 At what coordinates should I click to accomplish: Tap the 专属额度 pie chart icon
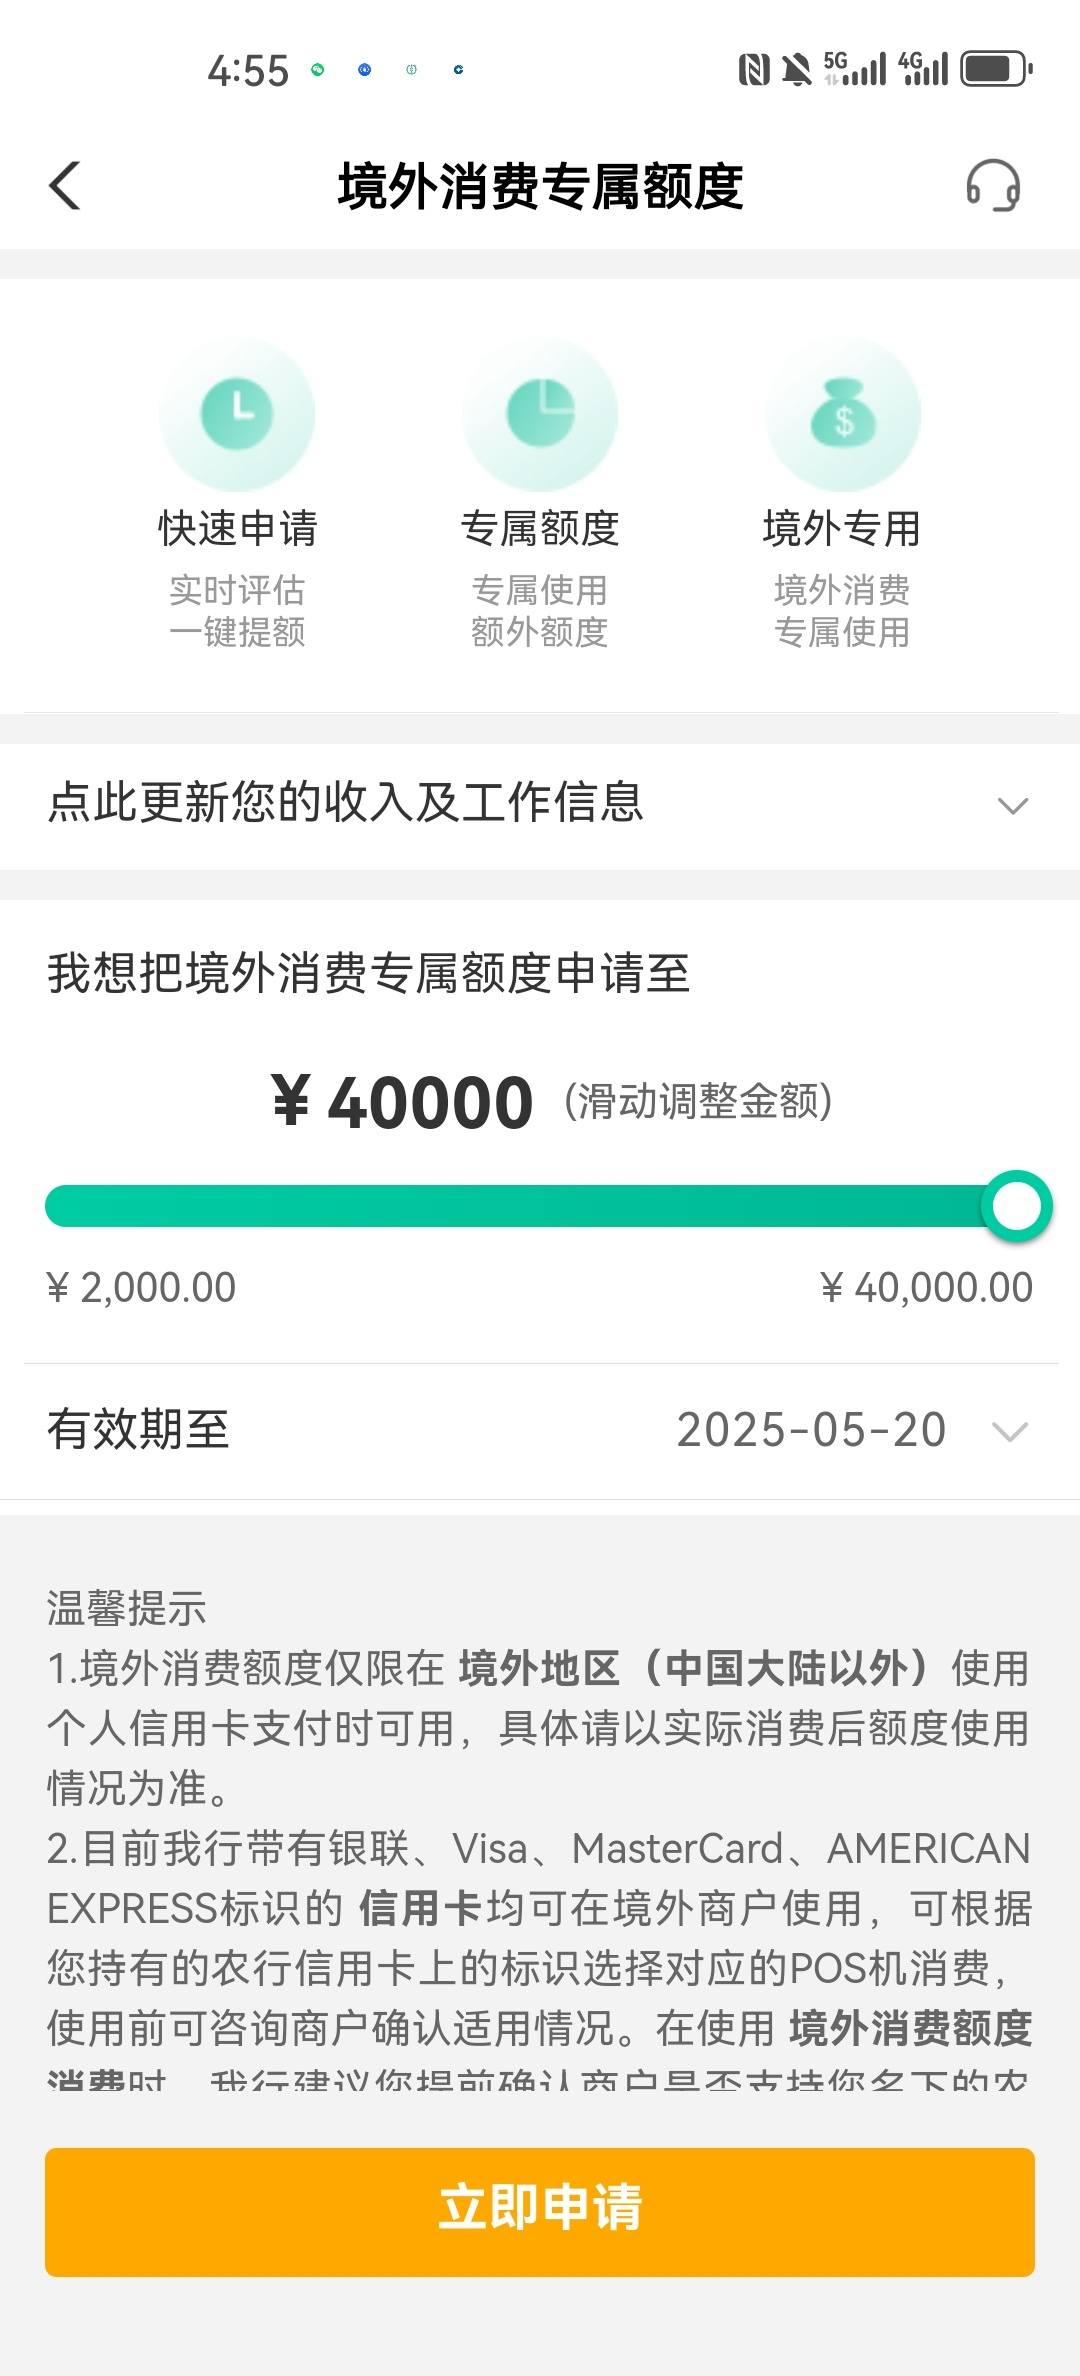tap(540, 413)
